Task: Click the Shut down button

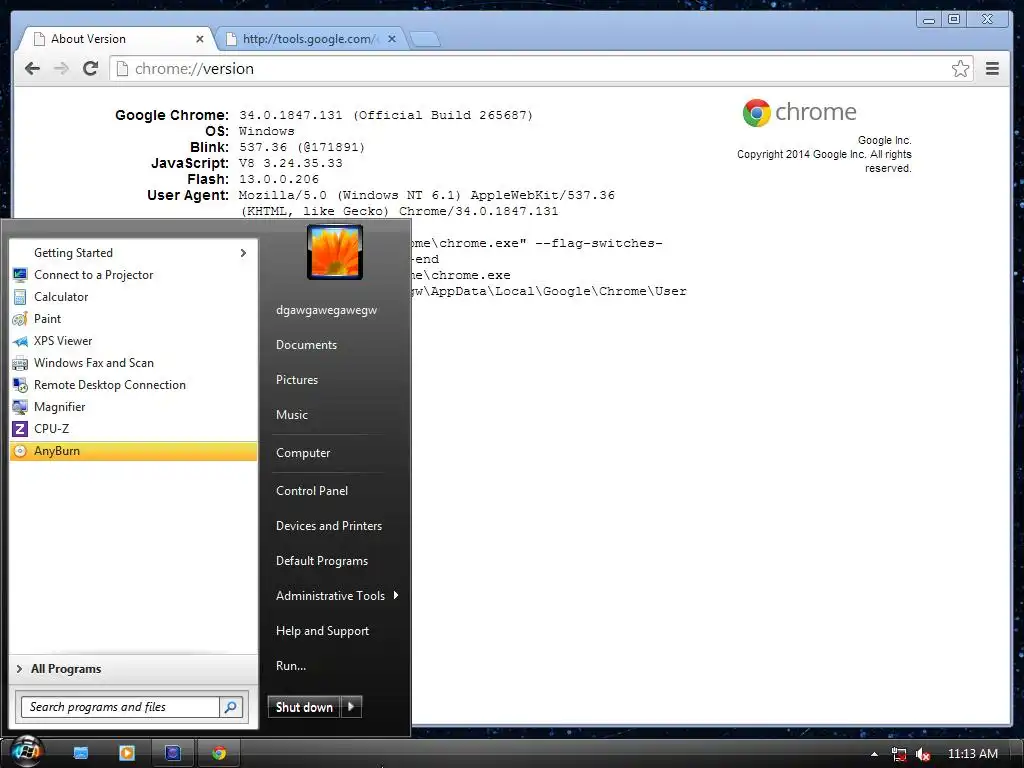Action: point(304,707)
